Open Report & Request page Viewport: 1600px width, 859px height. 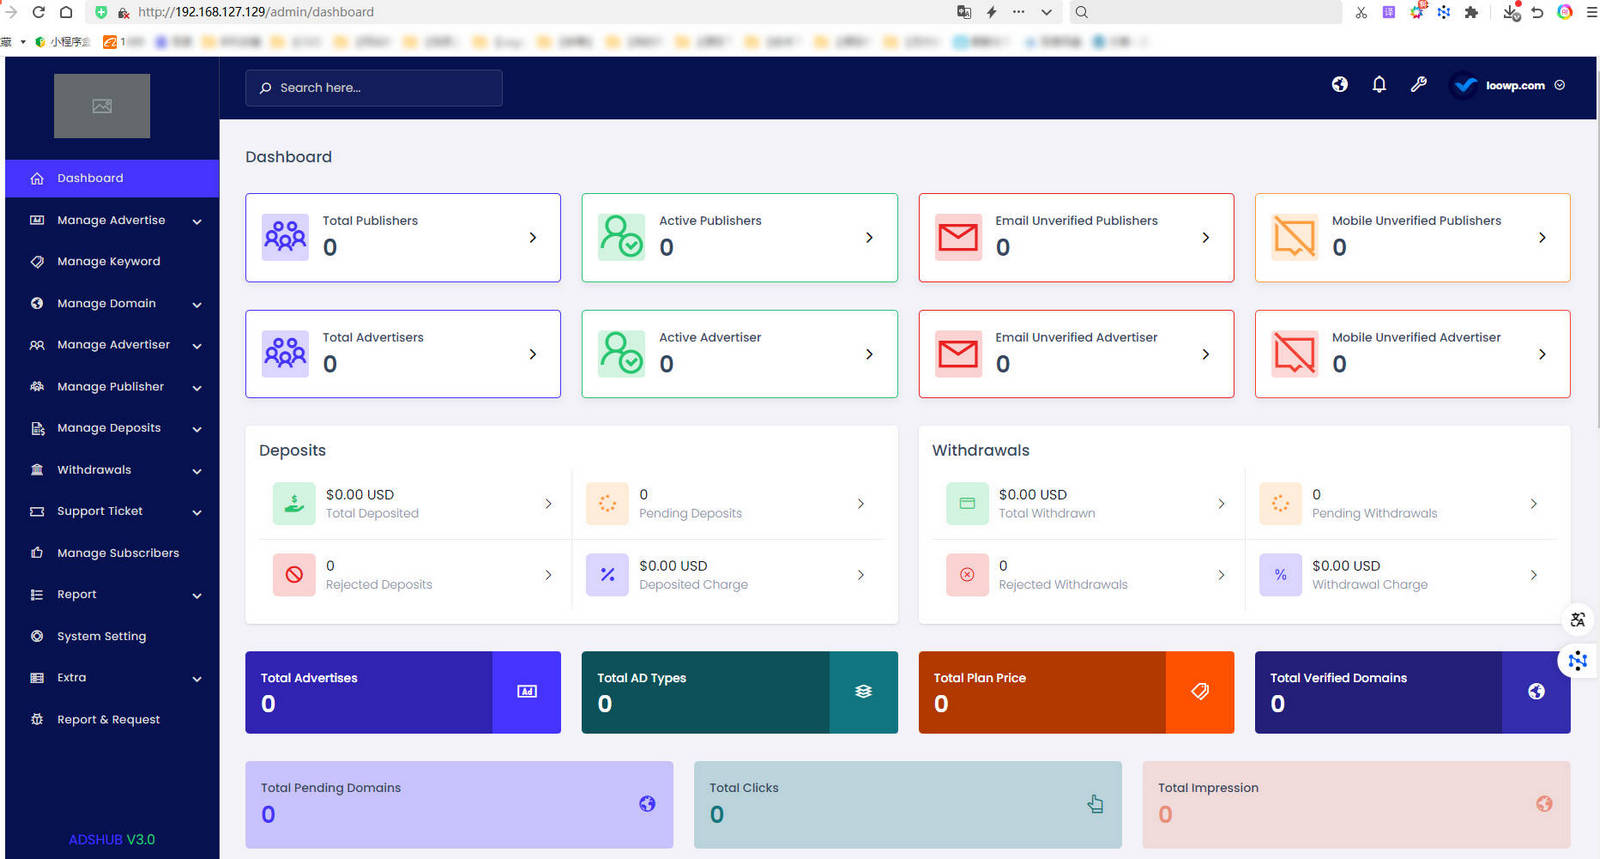112,720
